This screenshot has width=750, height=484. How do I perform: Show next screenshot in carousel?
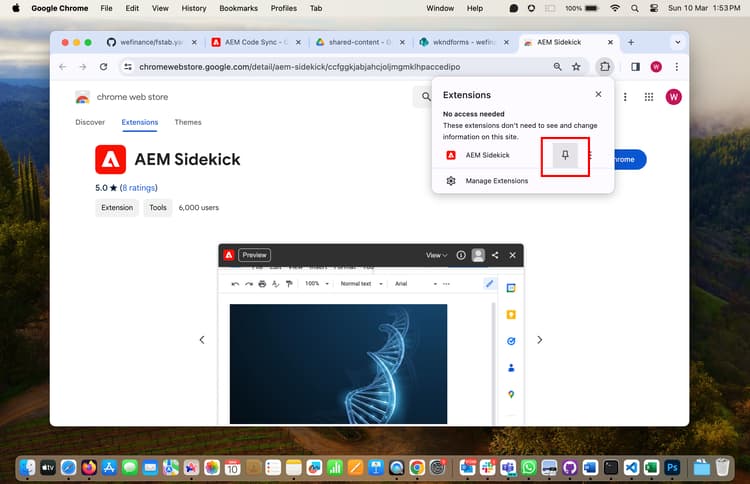pos(540,340)
